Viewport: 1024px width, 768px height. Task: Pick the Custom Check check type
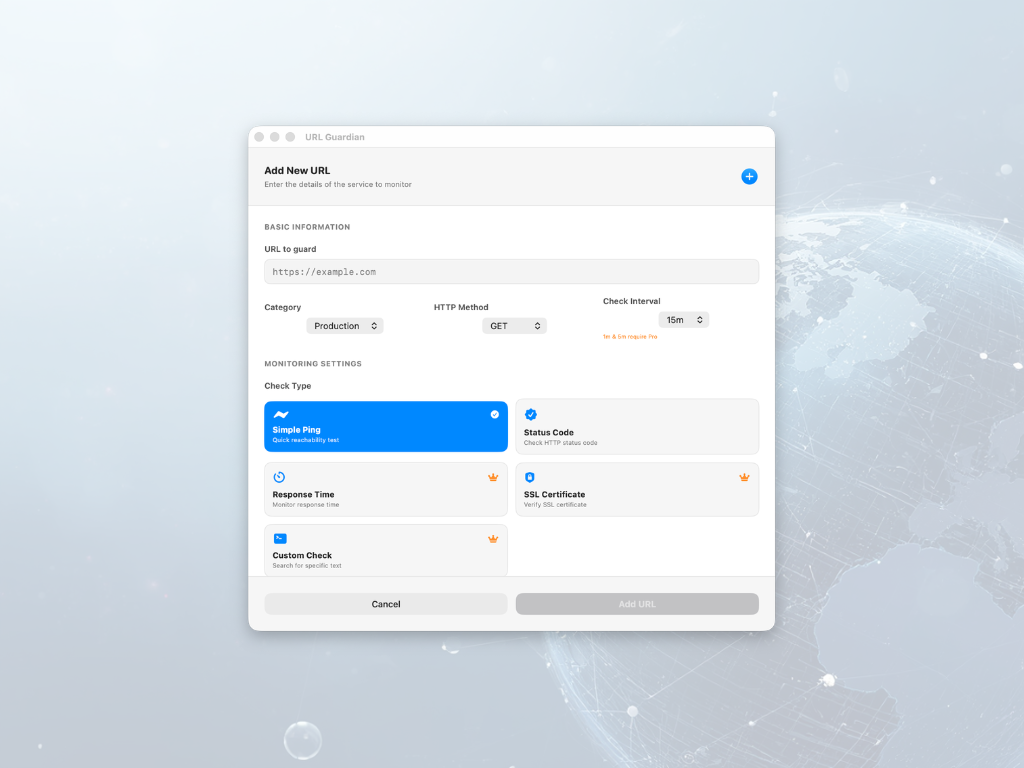[x=385, y=551]
